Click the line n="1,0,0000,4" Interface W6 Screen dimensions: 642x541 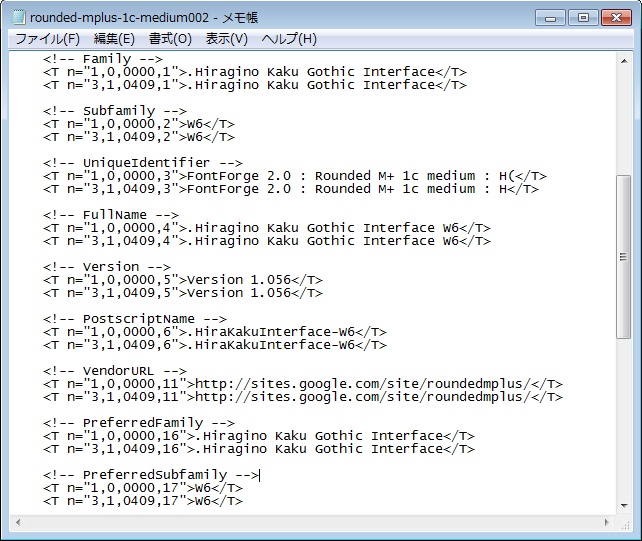(x=267, y=228)
